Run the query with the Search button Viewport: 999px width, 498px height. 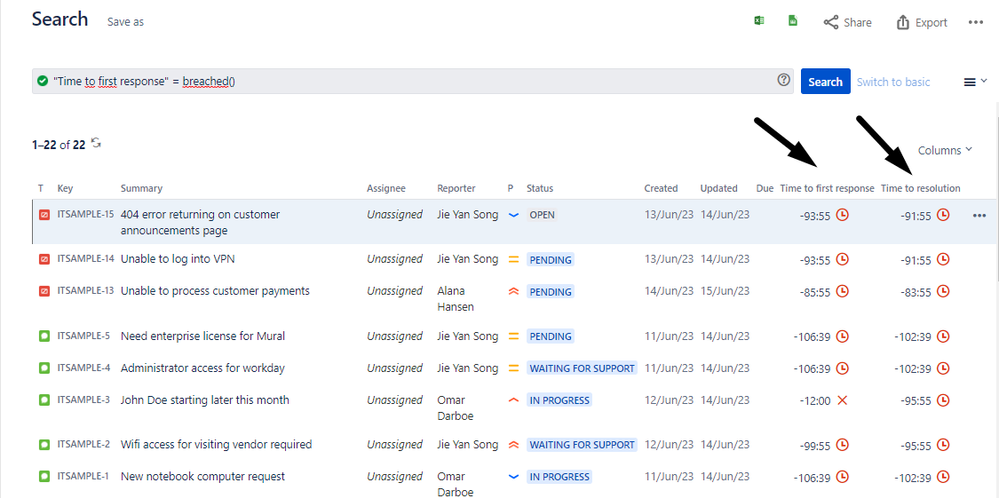(825, 82)
